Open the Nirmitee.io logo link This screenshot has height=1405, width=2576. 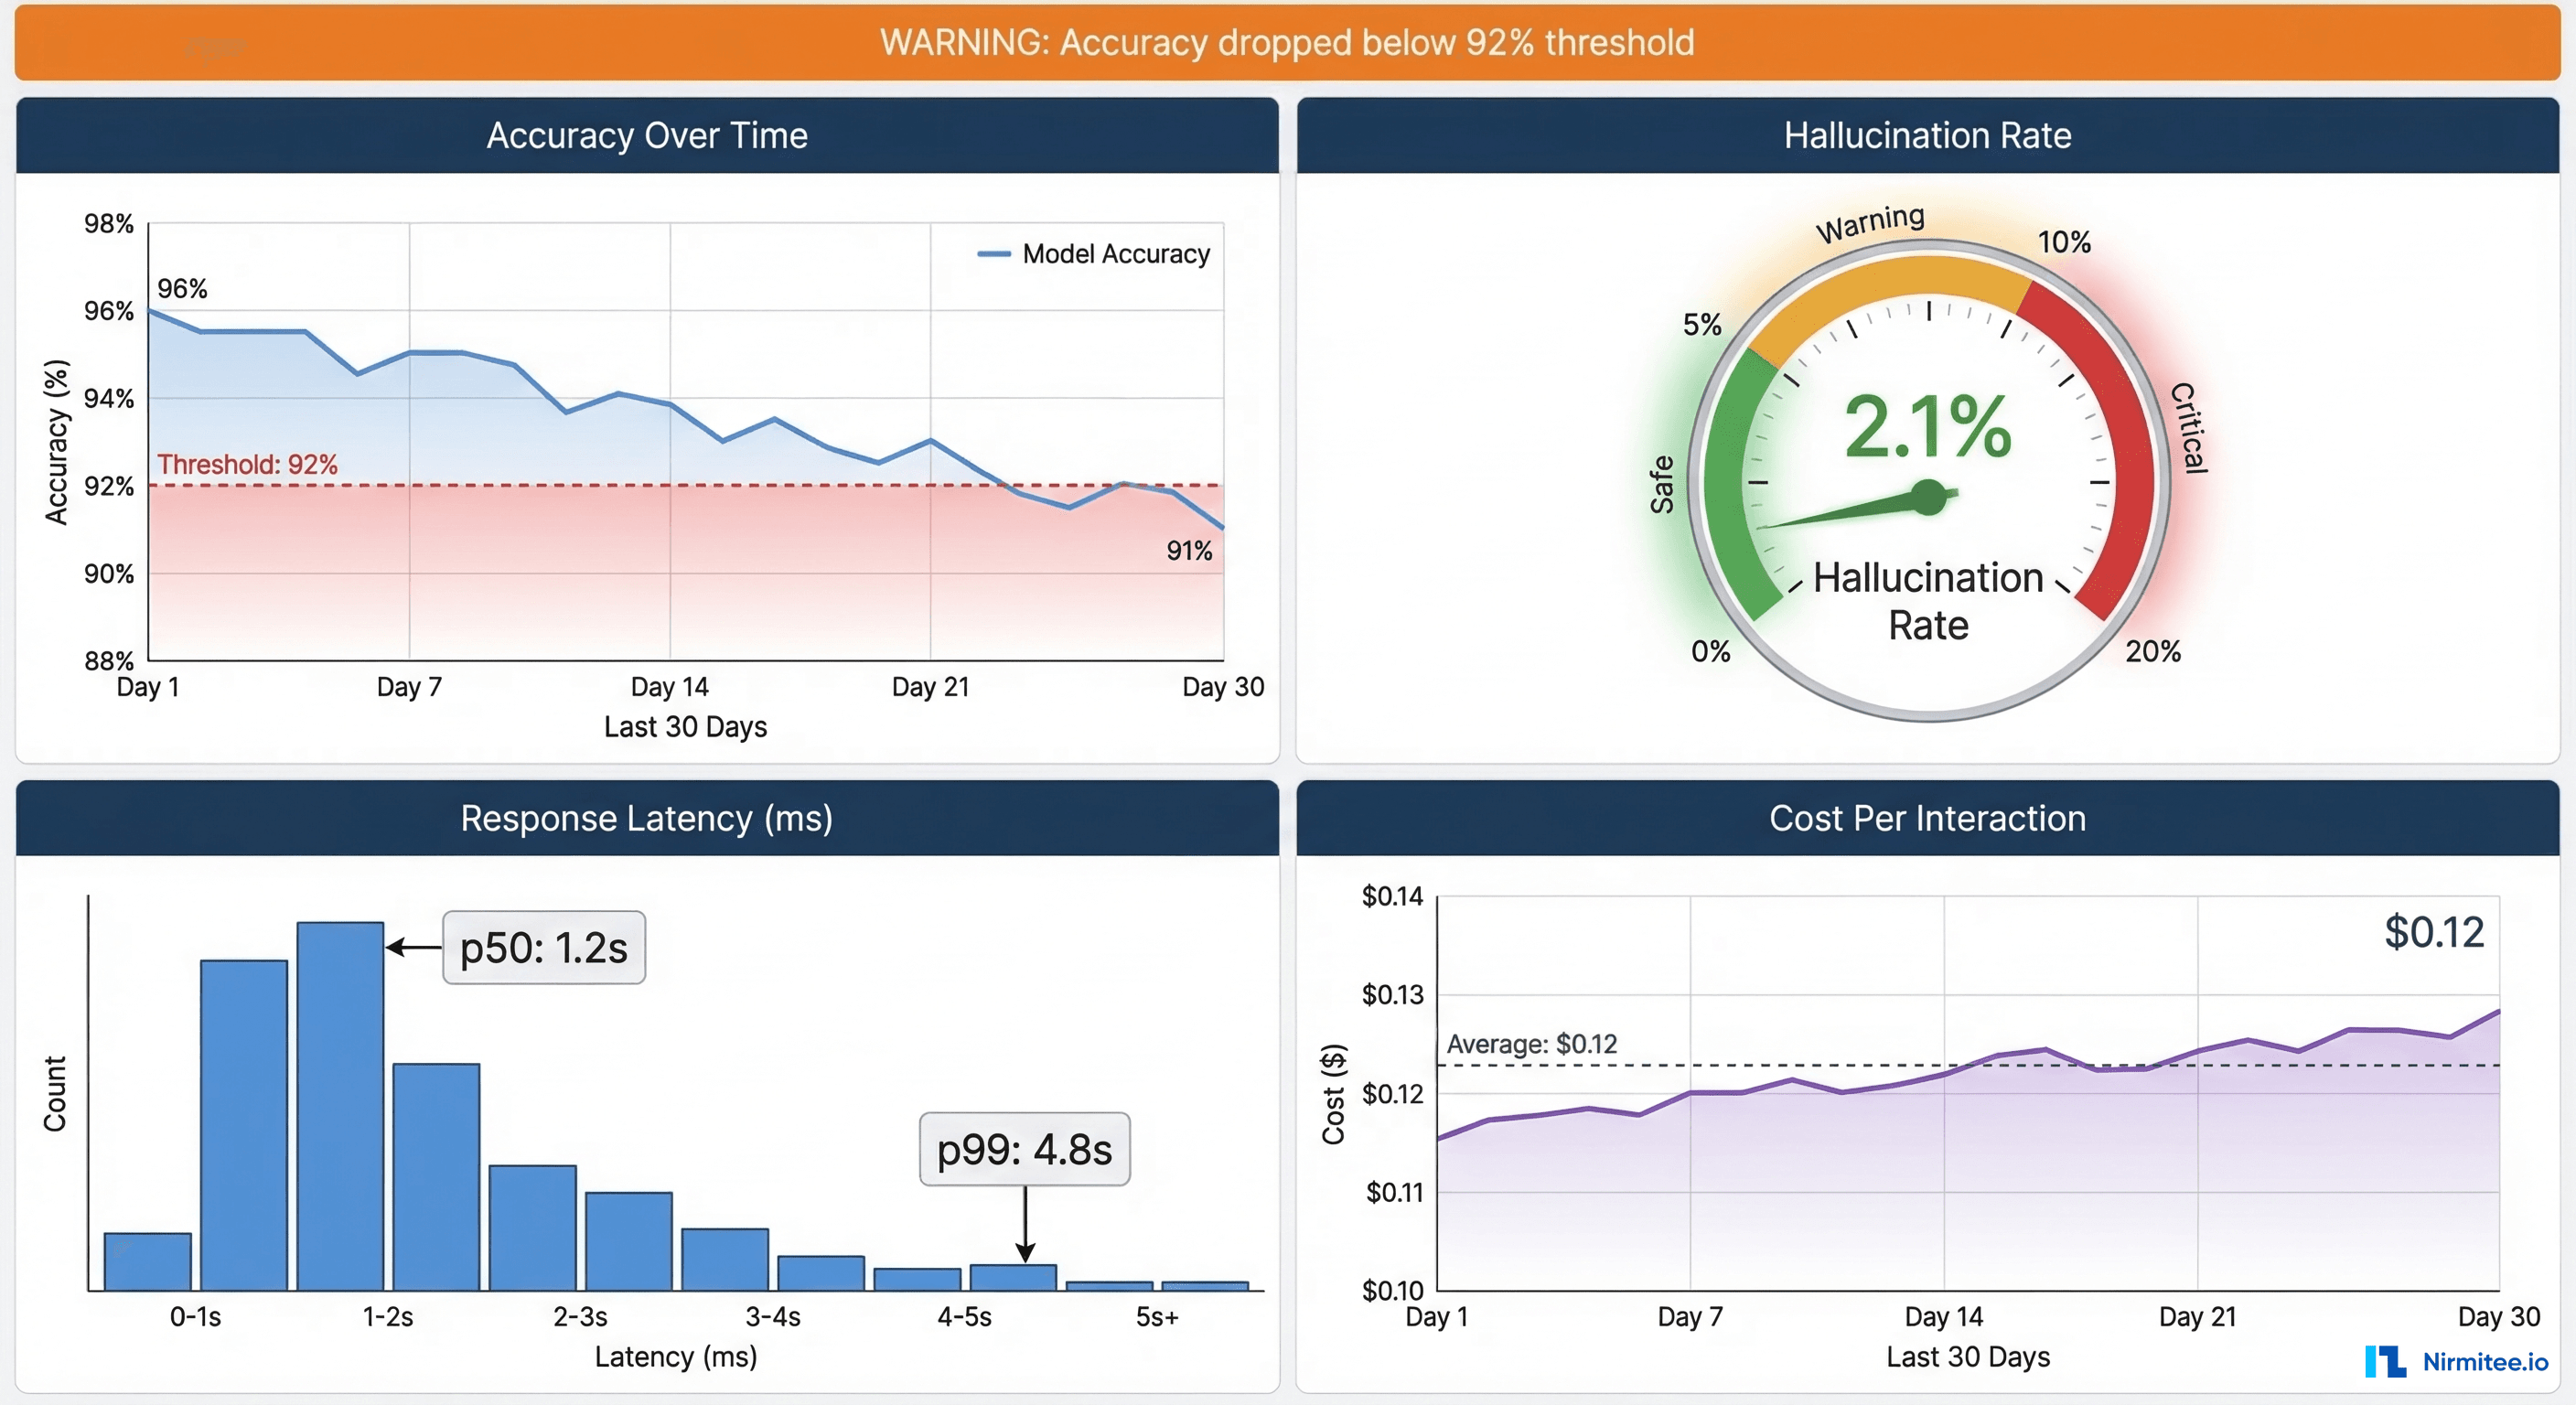pos(2456,1362)
